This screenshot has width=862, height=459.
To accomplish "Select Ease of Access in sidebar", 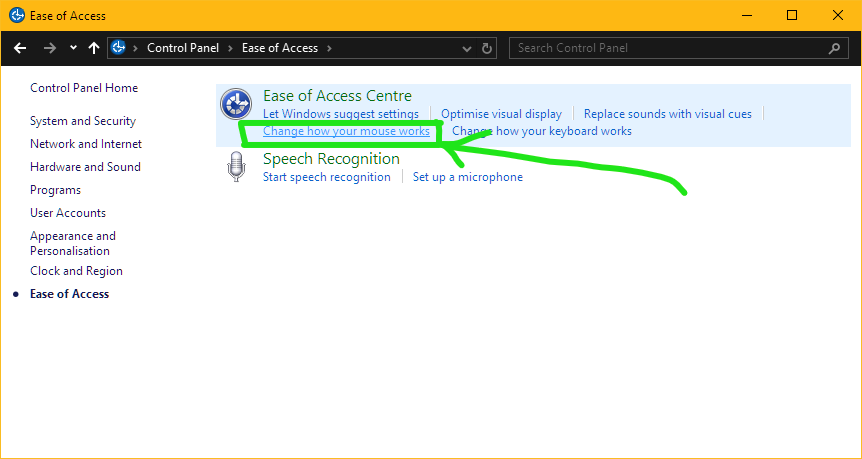I will (x=70, y=294).
